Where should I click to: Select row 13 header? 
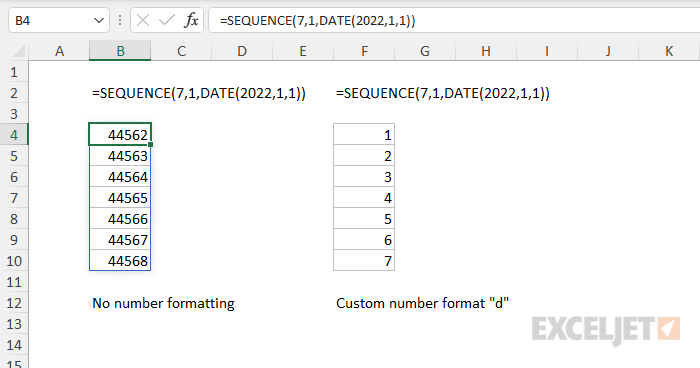point(14,324)
